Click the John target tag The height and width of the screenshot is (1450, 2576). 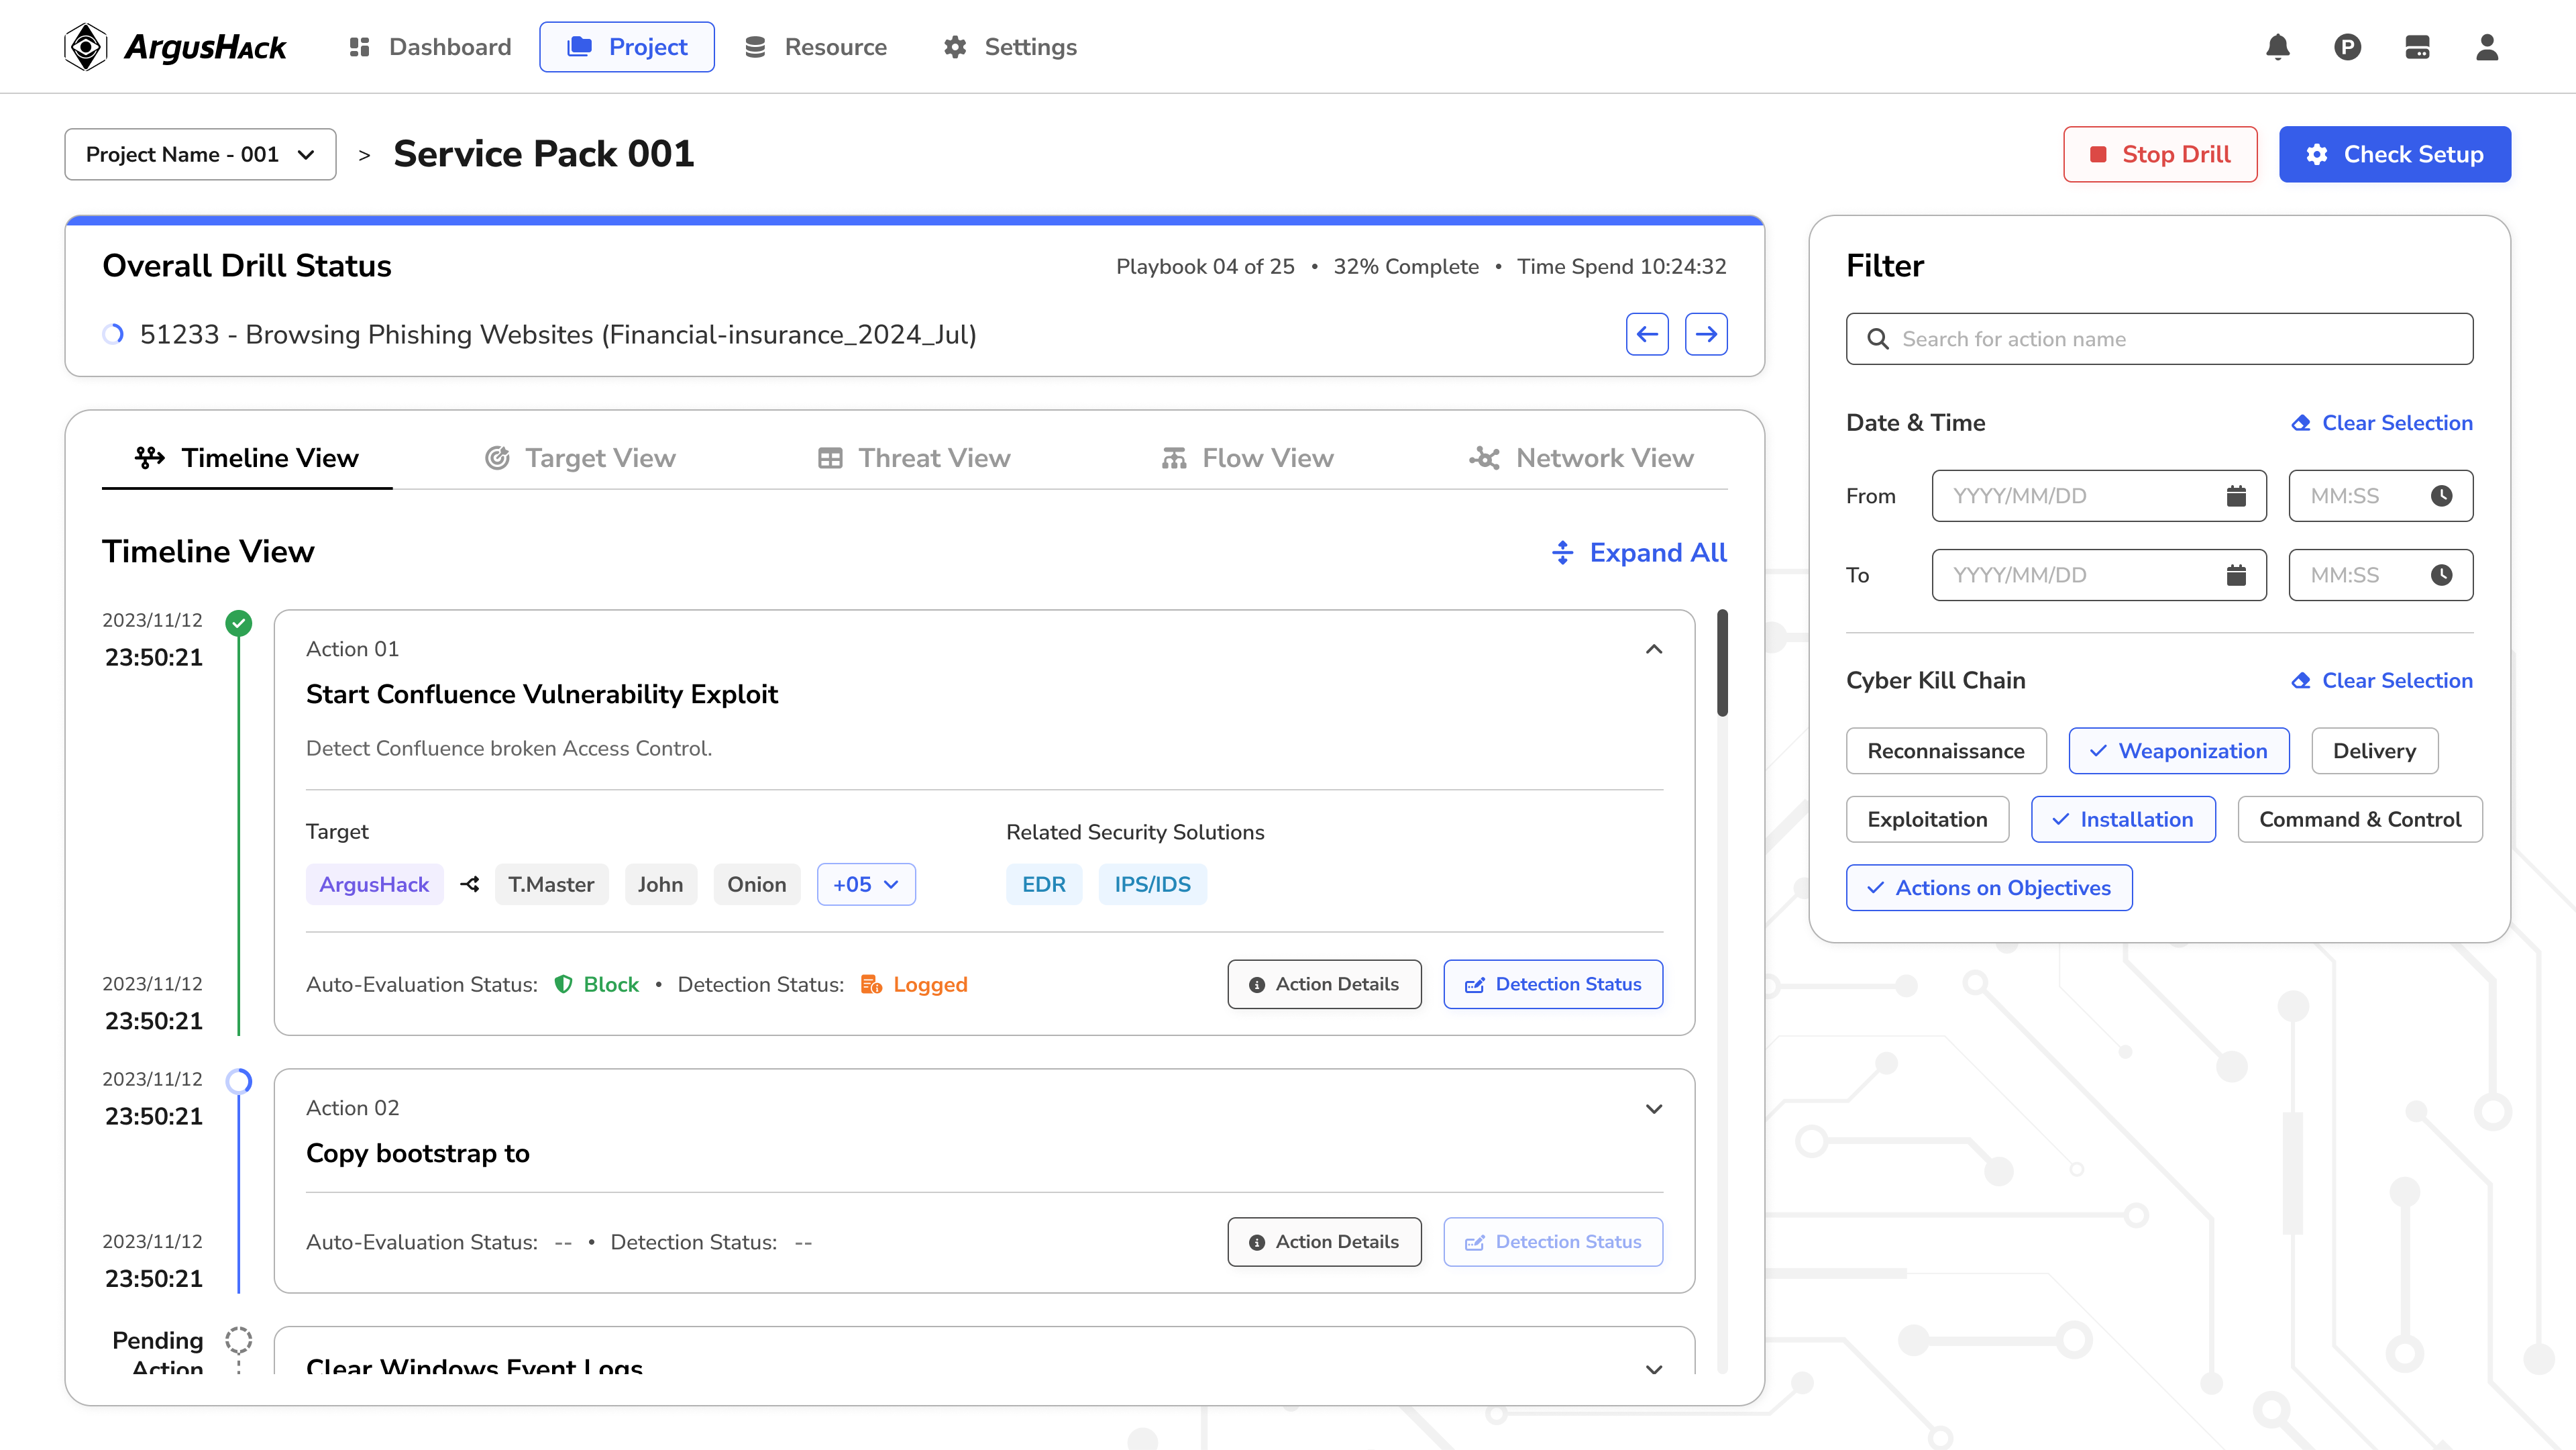pos(661,884)
